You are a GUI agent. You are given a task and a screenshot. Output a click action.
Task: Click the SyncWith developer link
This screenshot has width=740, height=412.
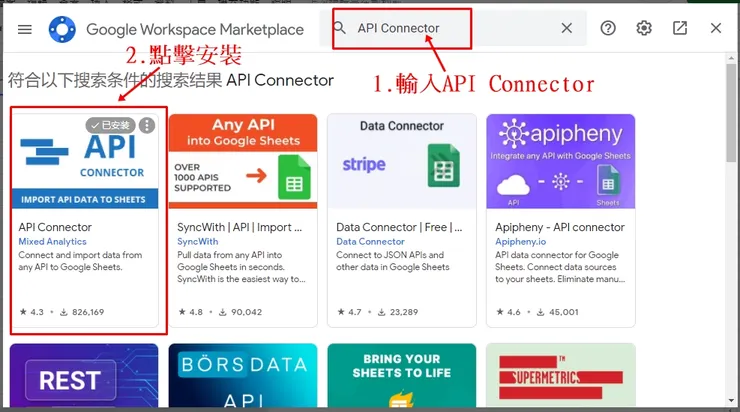198,241
